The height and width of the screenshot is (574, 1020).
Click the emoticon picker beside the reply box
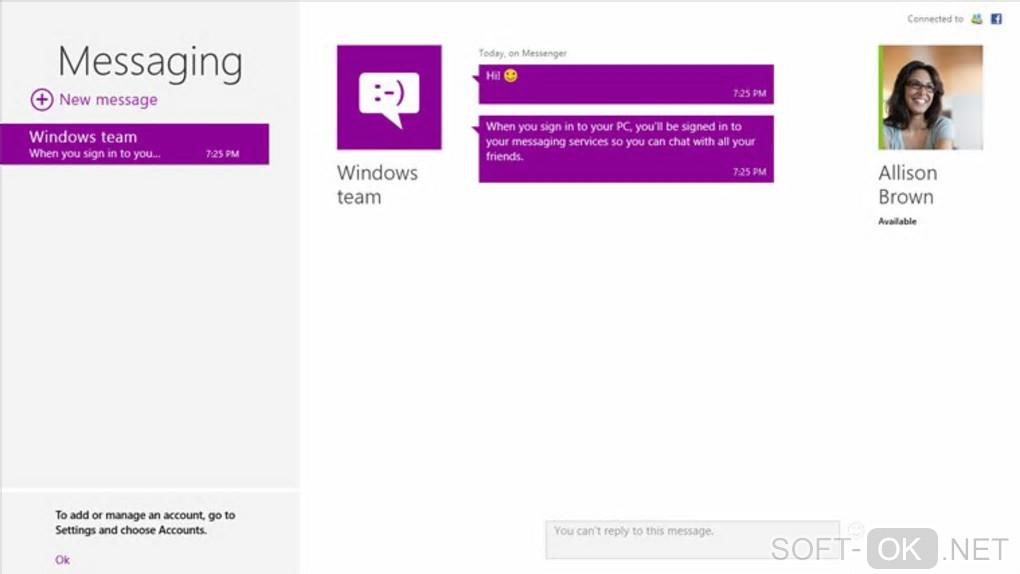click(855, 530)
